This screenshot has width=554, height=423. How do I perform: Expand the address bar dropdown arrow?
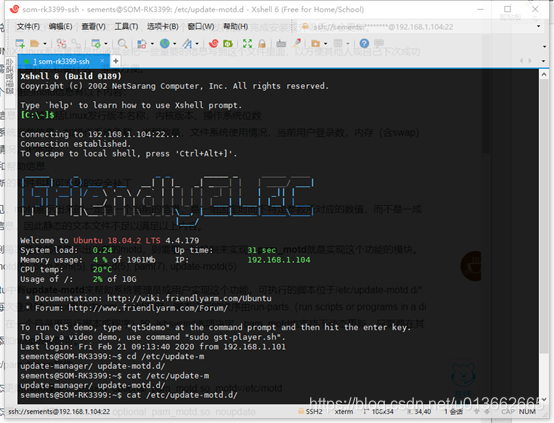538,26
